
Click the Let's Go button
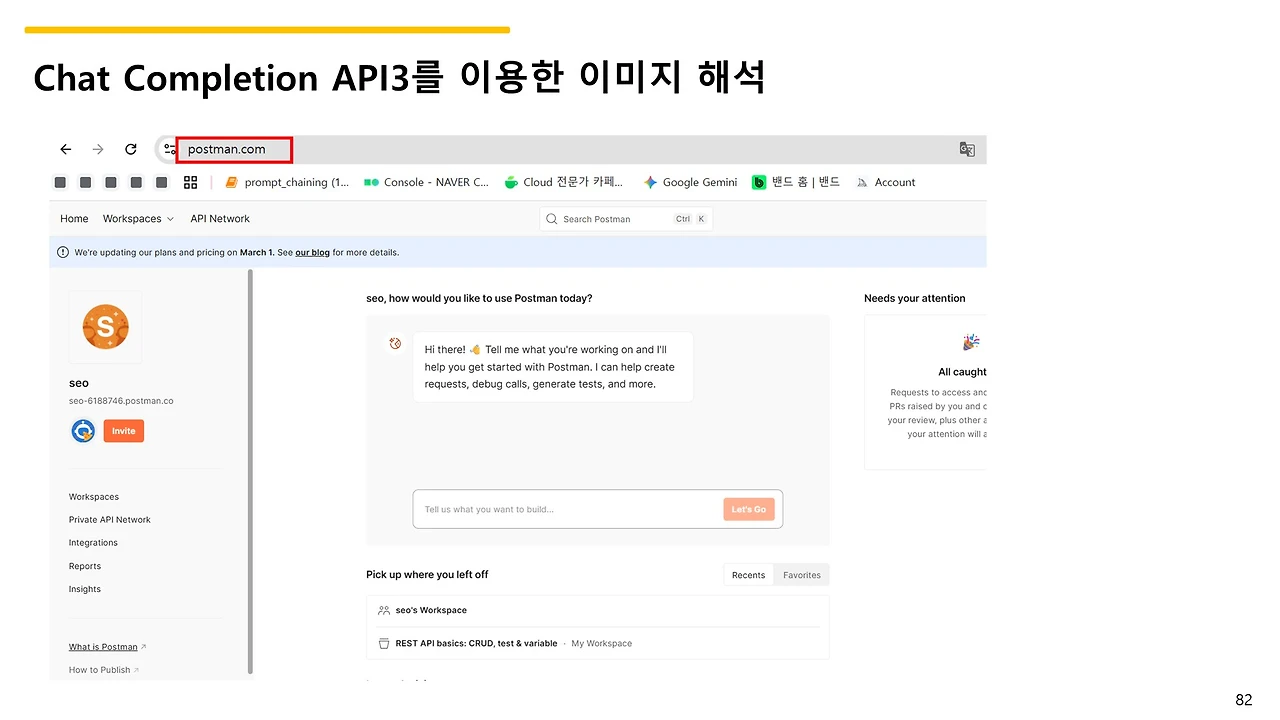749,509
